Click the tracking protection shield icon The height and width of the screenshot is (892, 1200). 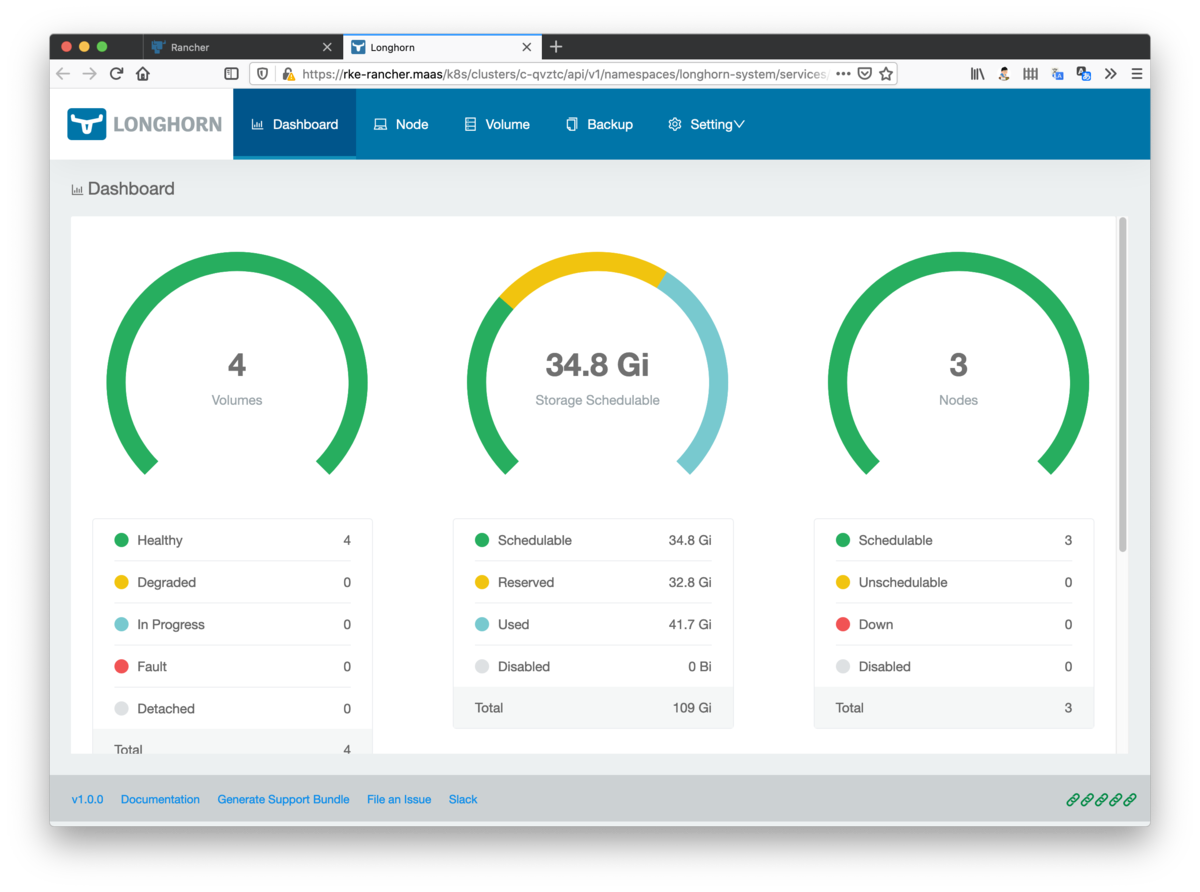tap(263, 74)
